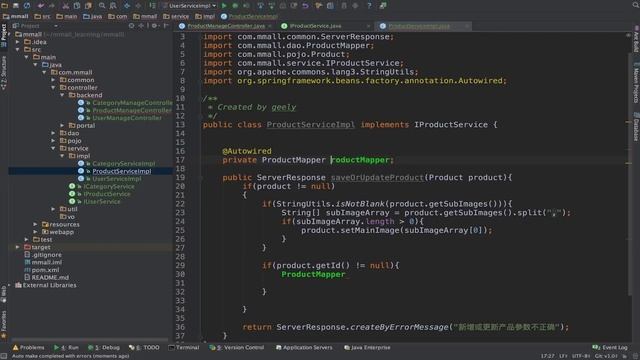Click the UTF-8 encoding status indicator
This screenshot has height=360, width=640.
[x=580, y=356]
